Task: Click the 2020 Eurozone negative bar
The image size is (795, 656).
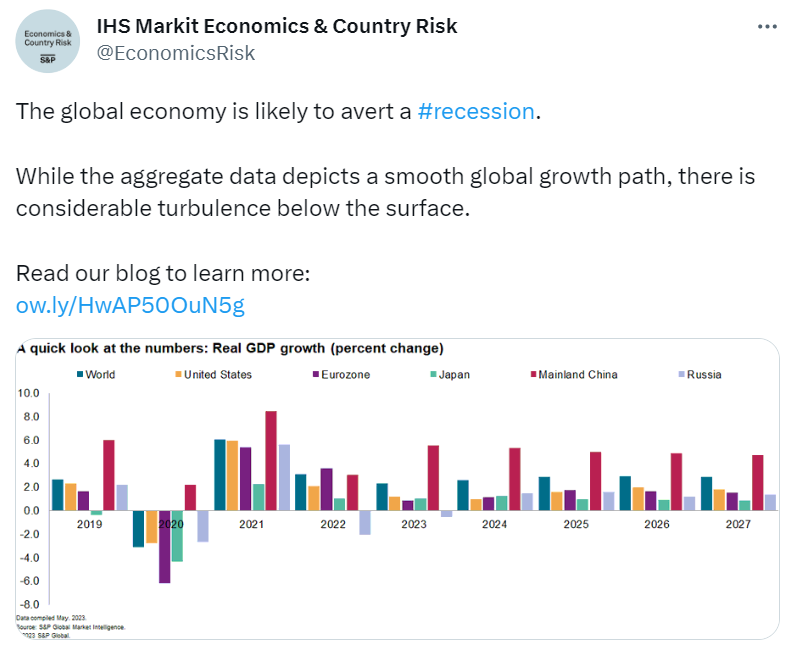Action: tap(164, 546)
